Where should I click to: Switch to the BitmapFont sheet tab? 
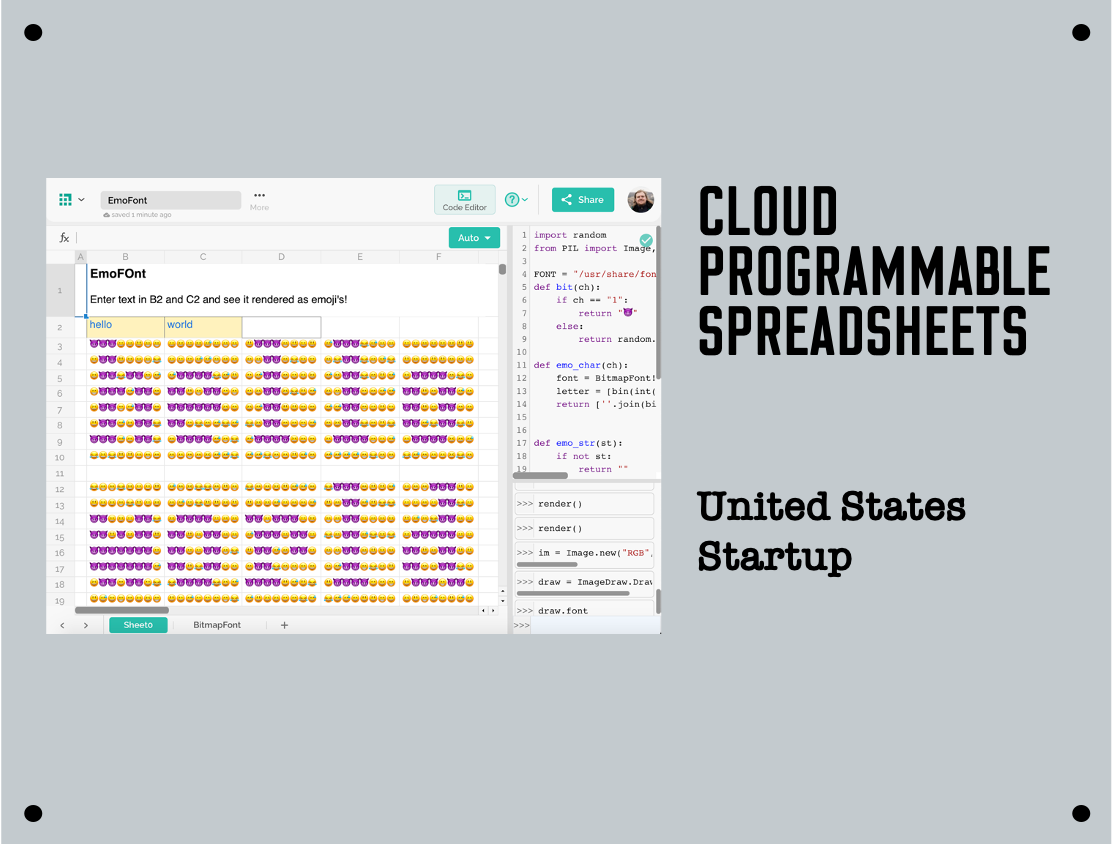217,625
